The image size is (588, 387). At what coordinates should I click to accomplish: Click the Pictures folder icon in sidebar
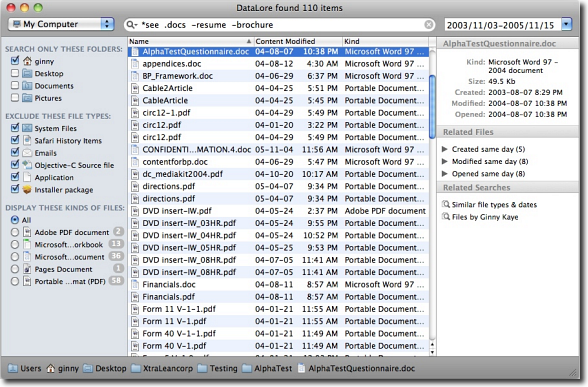click(27, 98)
